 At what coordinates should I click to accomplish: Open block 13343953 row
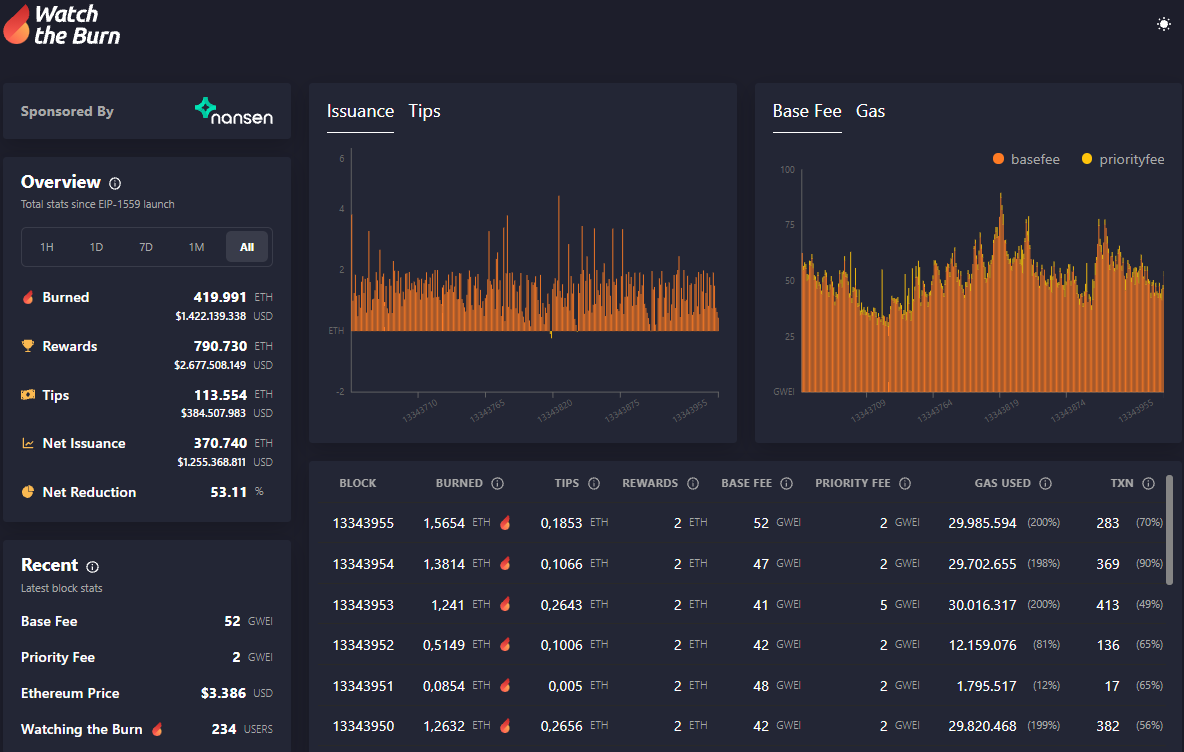744,605
